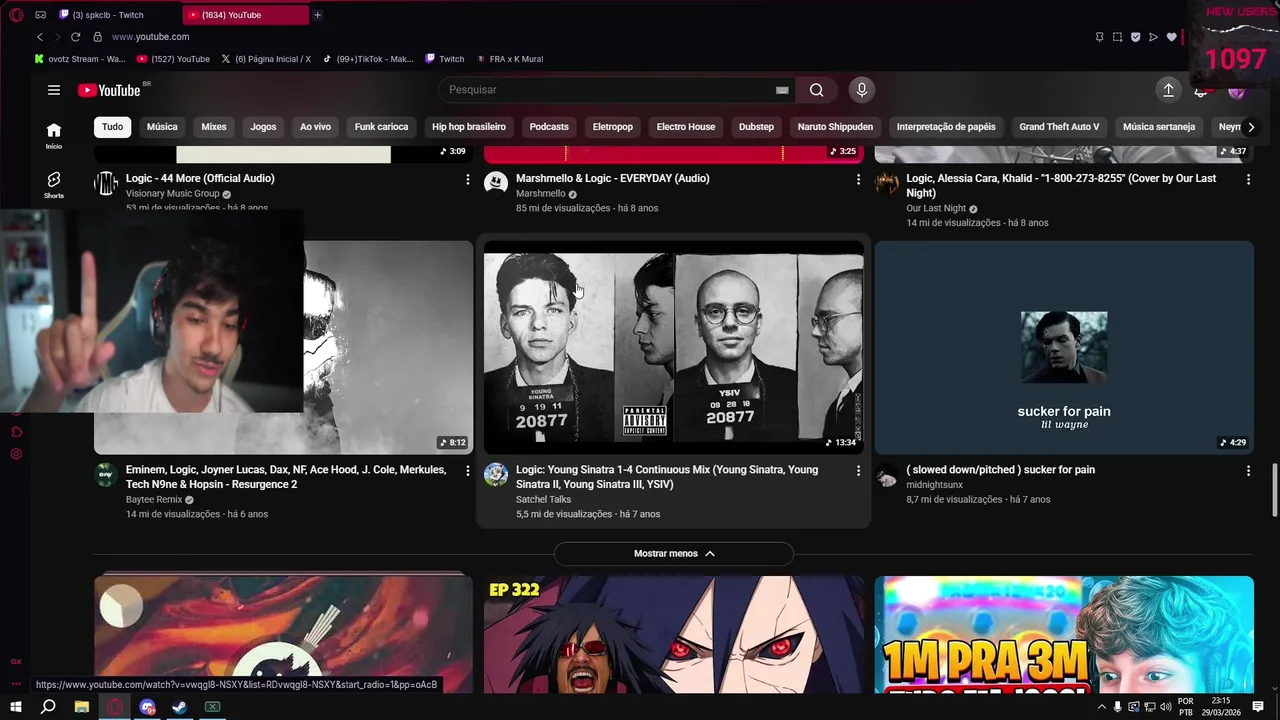Click the YouTube BR logo
This screenshot has width=1280, height=720.
tap(114, 90)
